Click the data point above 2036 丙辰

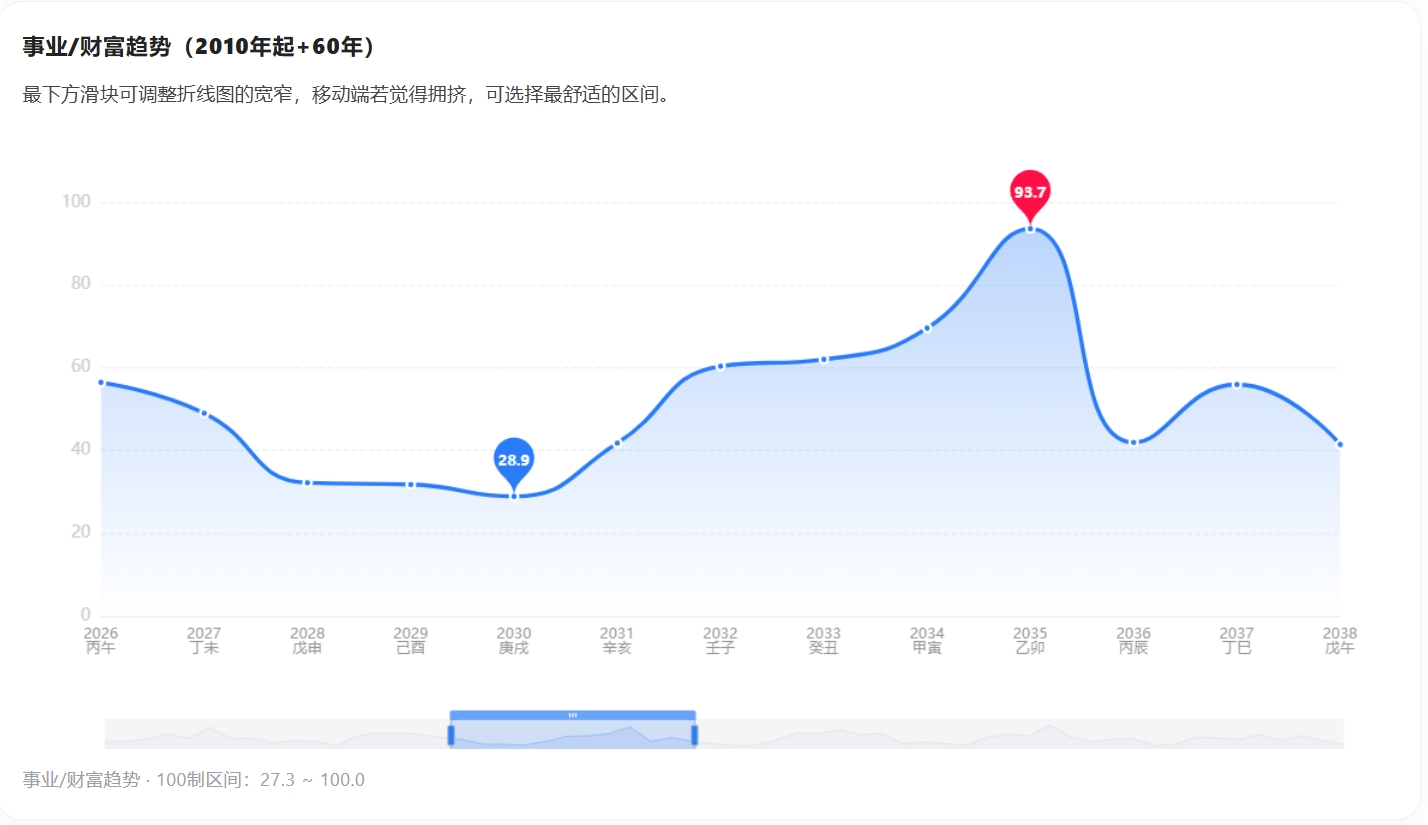(x=1133, y=440)
